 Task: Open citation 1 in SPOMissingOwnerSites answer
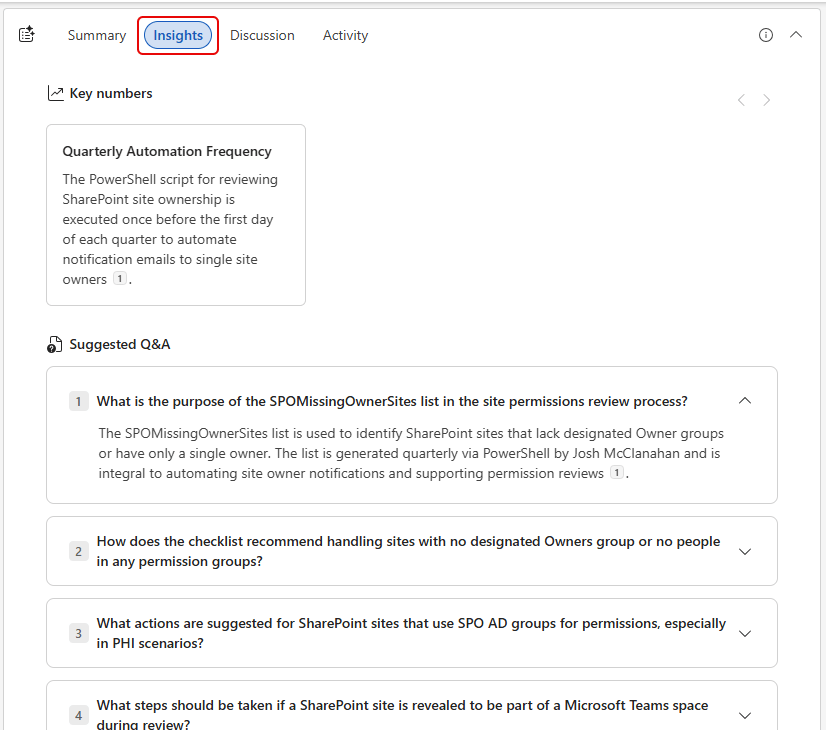(617, 473)
